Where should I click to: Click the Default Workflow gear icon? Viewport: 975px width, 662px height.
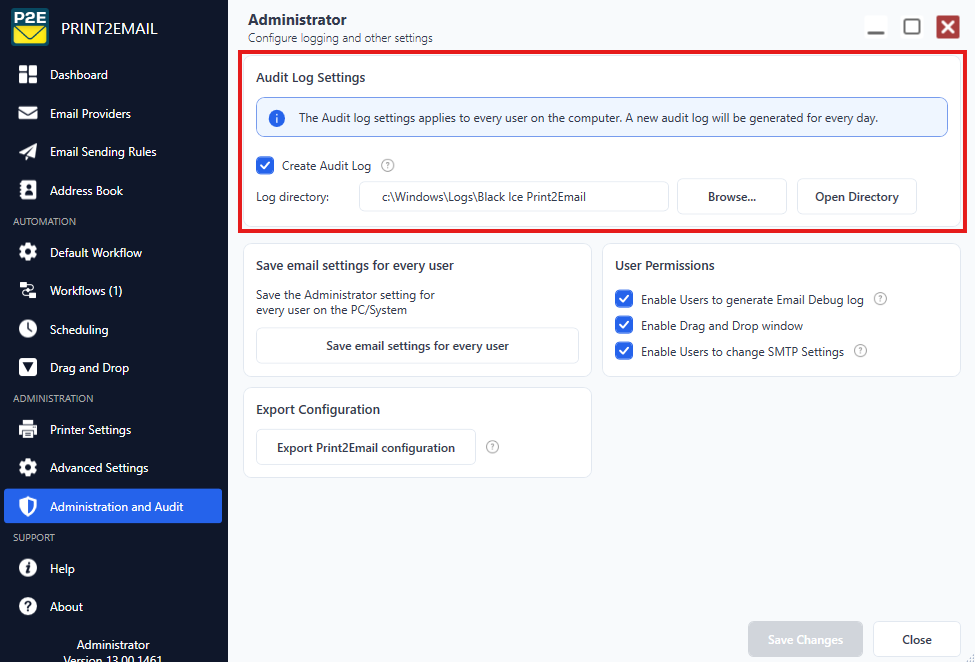pyautogui.click(x=28, y=252)
